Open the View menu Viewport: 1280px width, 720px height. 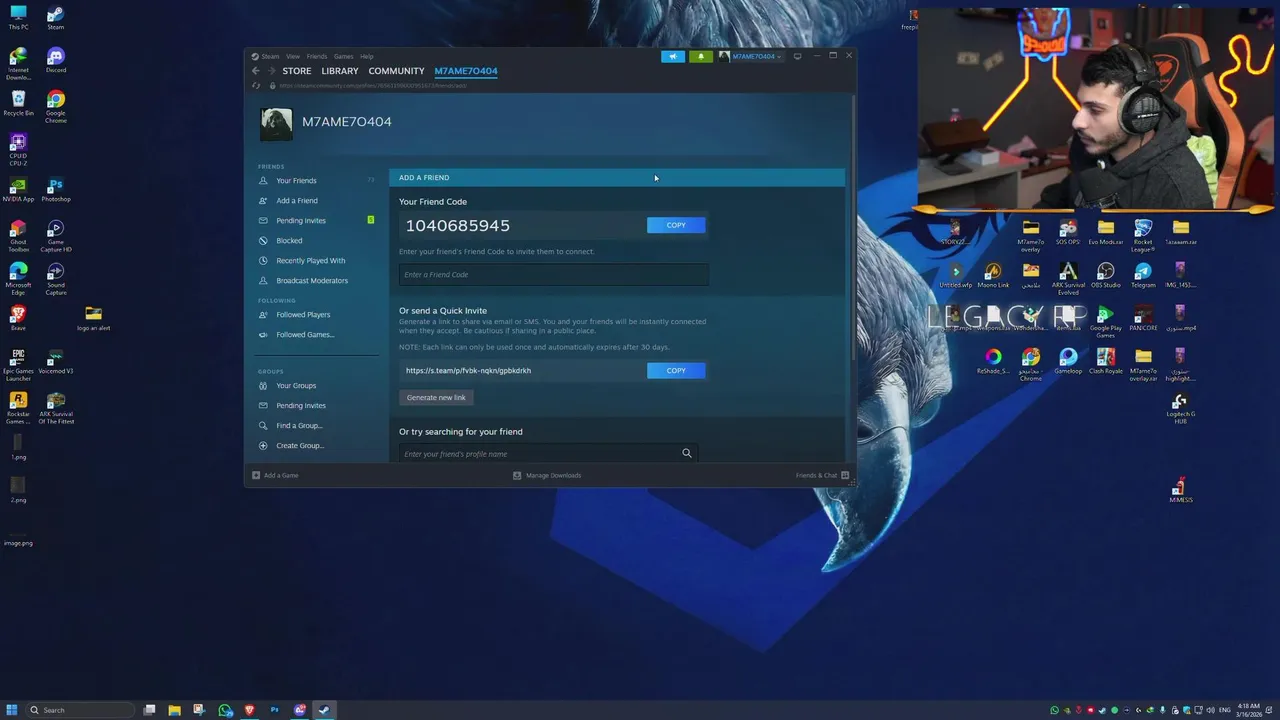293,56
